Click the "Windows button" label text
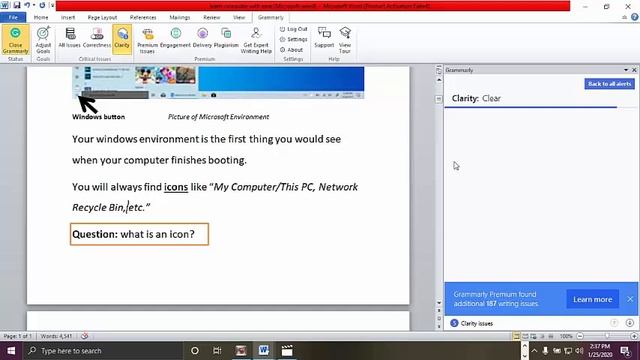Image resolution: width=640 pixels, height=360 pixels. pyautogui.click(x=98, y=117)
